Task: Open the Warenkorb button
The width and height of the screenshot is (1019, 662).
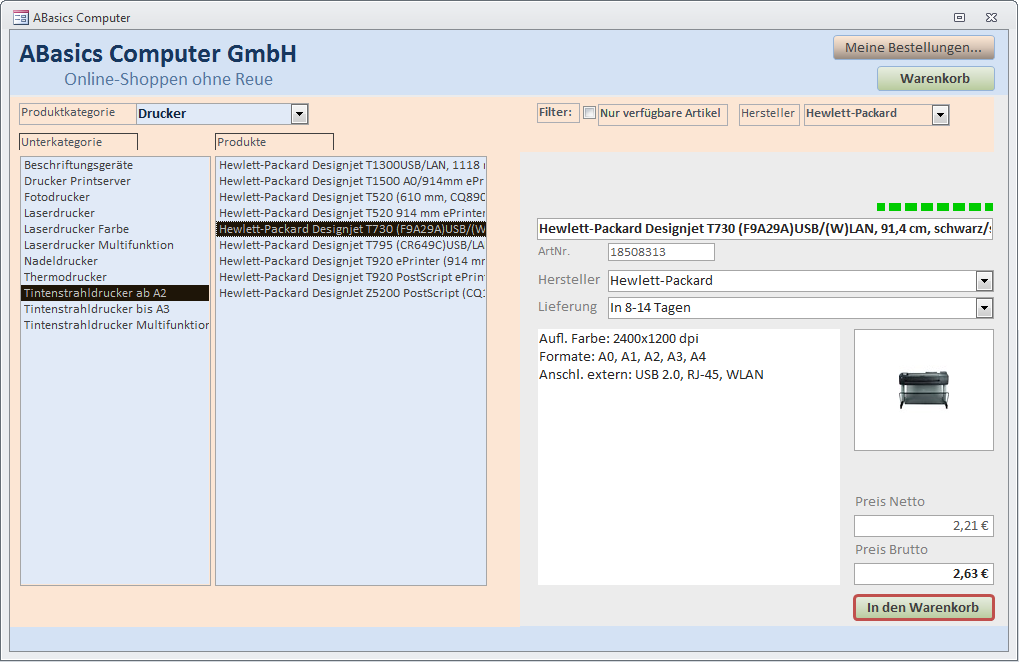Action: tap(935, 79)
